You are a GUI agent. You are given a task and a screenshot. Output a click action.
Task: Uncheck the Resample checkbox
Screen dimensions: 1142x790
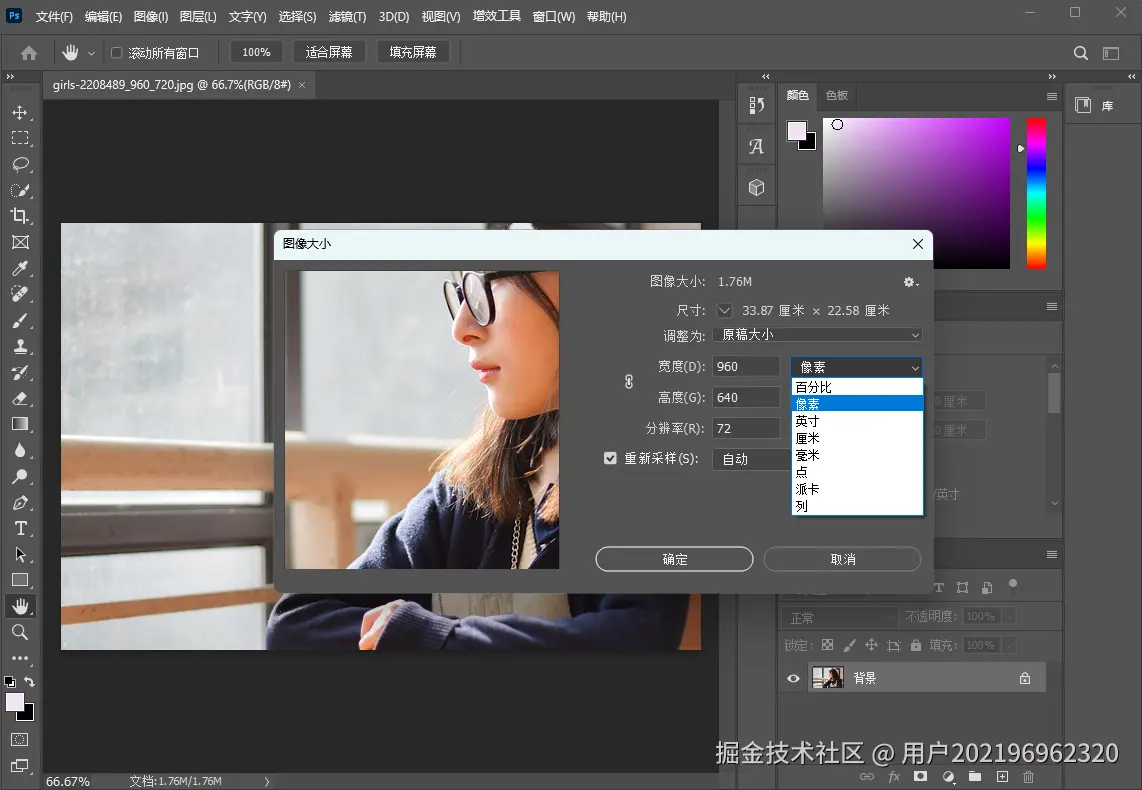coord(610,458)
